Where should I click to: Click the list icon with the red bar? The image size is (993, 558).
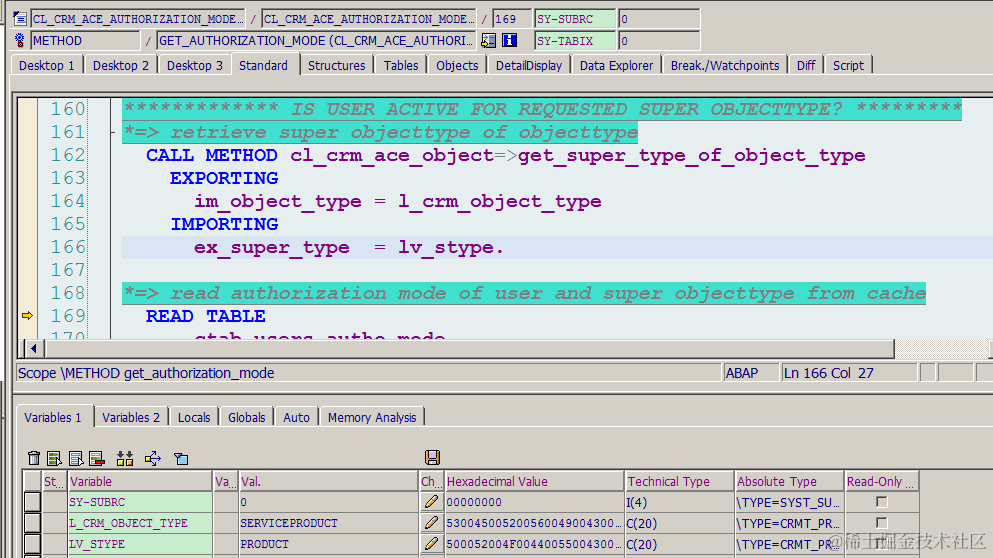coord(97,458)
